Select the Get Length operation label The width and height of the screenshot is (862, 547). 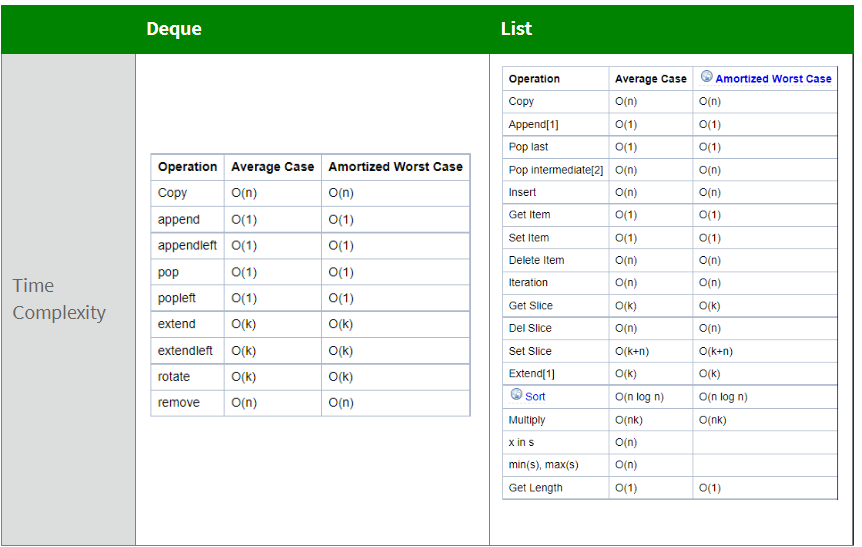point(535,488)
